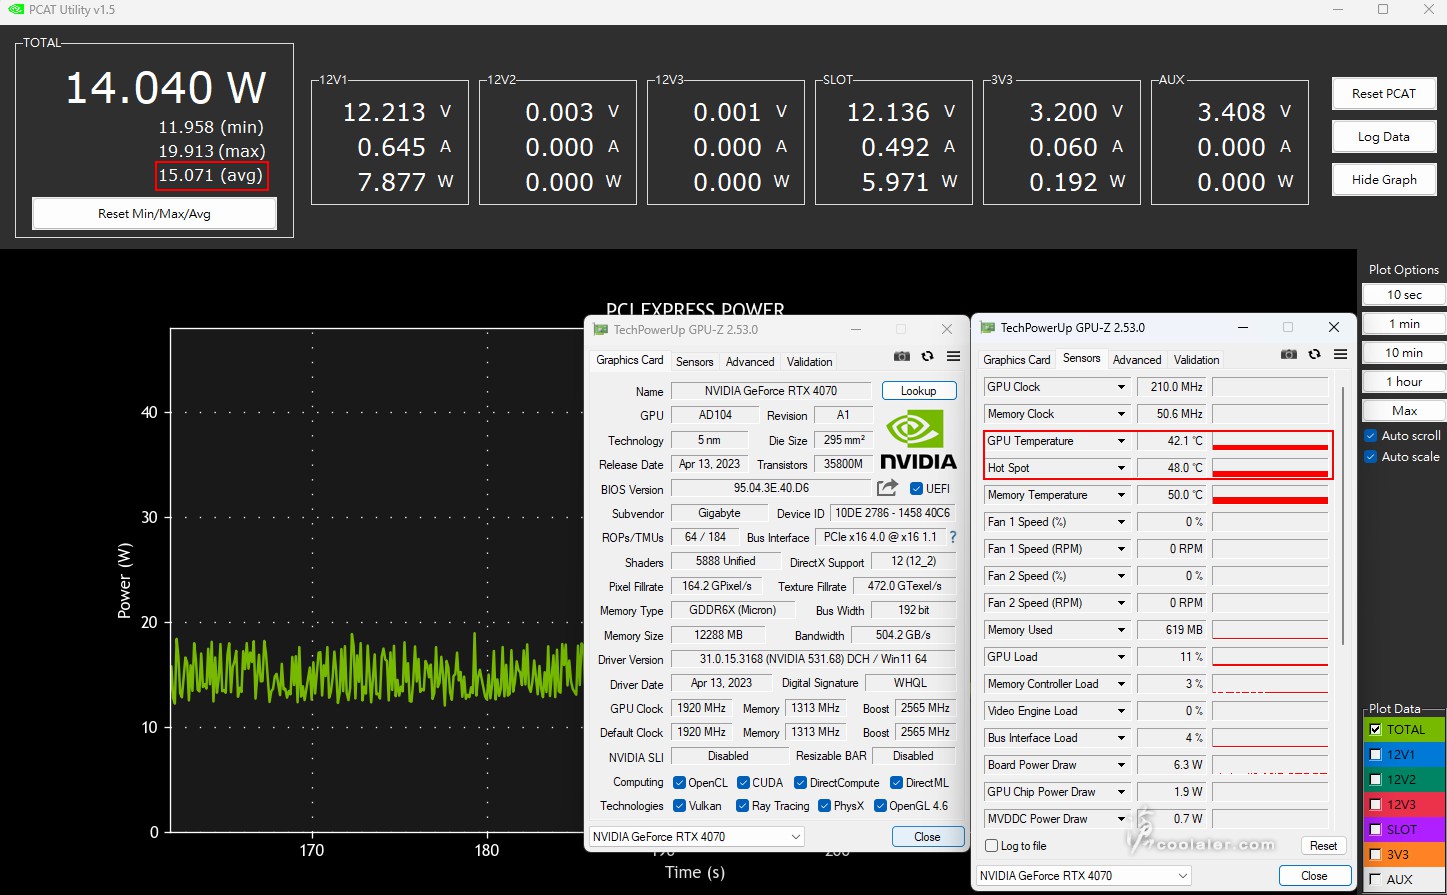Click the screenshot camera icon in Graphics Card GPU-Z window
This screenshot has width=1447, height=895.
(x=902, y=356)
